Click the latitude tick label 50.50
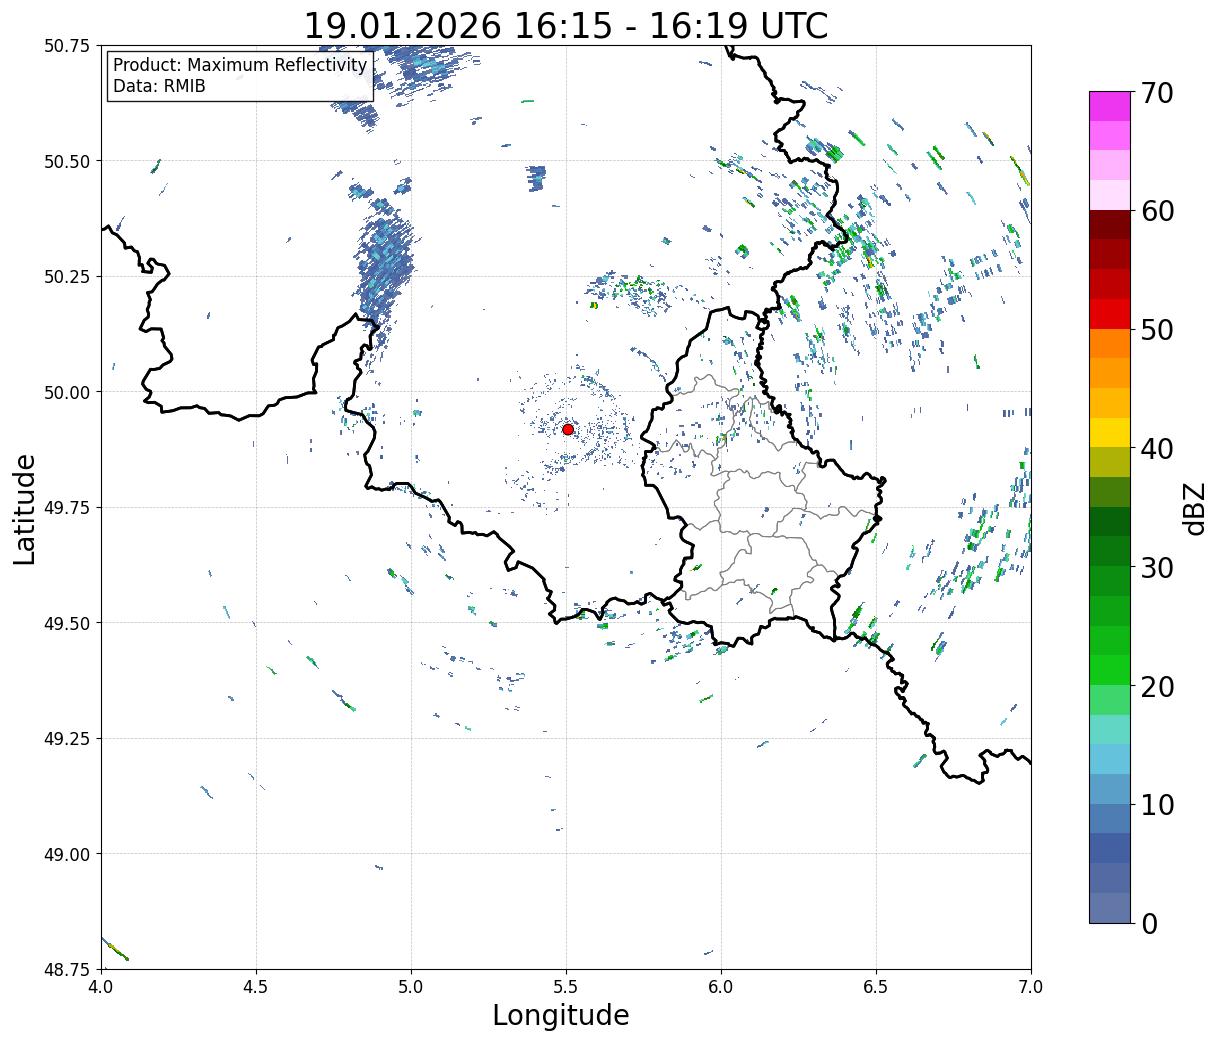1219x1040 pixels. pyautogui.click(x=67, y=161)
